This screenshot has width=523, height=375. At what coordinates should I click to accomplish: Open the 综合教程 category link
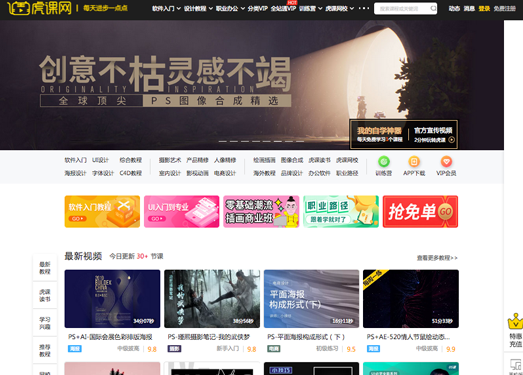[x=131, y=160]
